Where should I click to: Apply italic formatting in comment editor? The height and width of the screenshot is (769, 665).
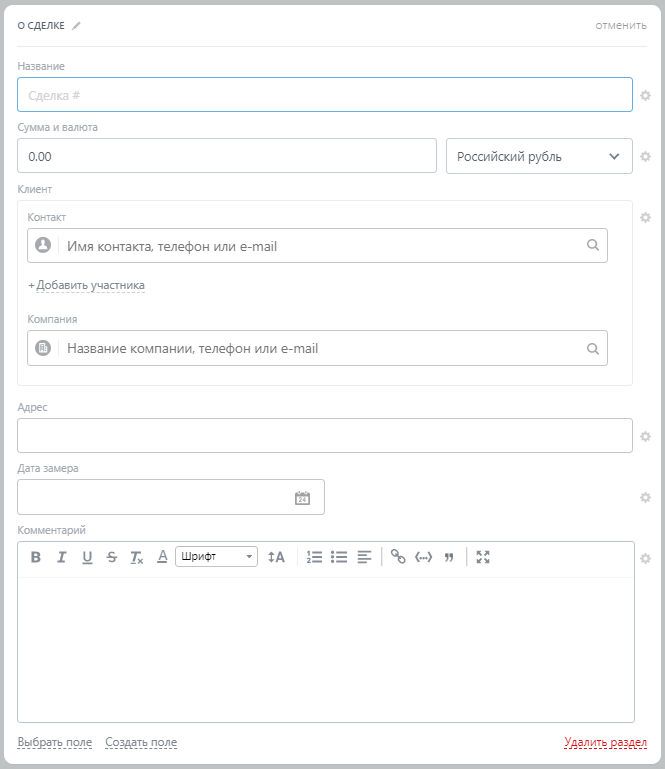(x=61, y=557)
